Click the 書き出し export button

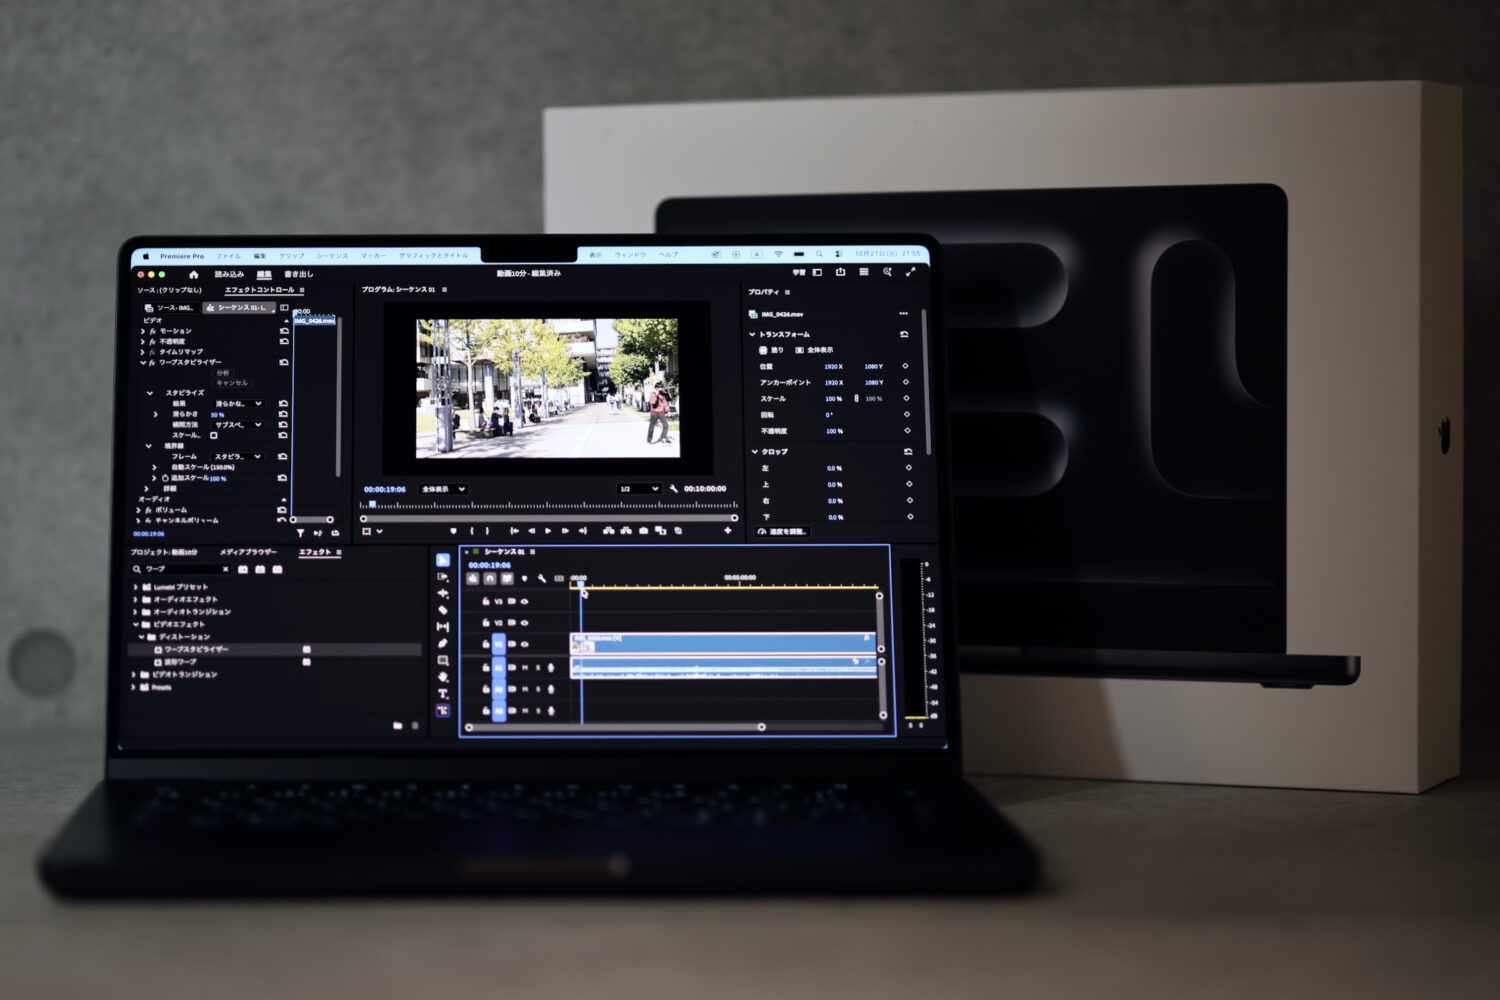pyautogui.click(x=298, y=274)
